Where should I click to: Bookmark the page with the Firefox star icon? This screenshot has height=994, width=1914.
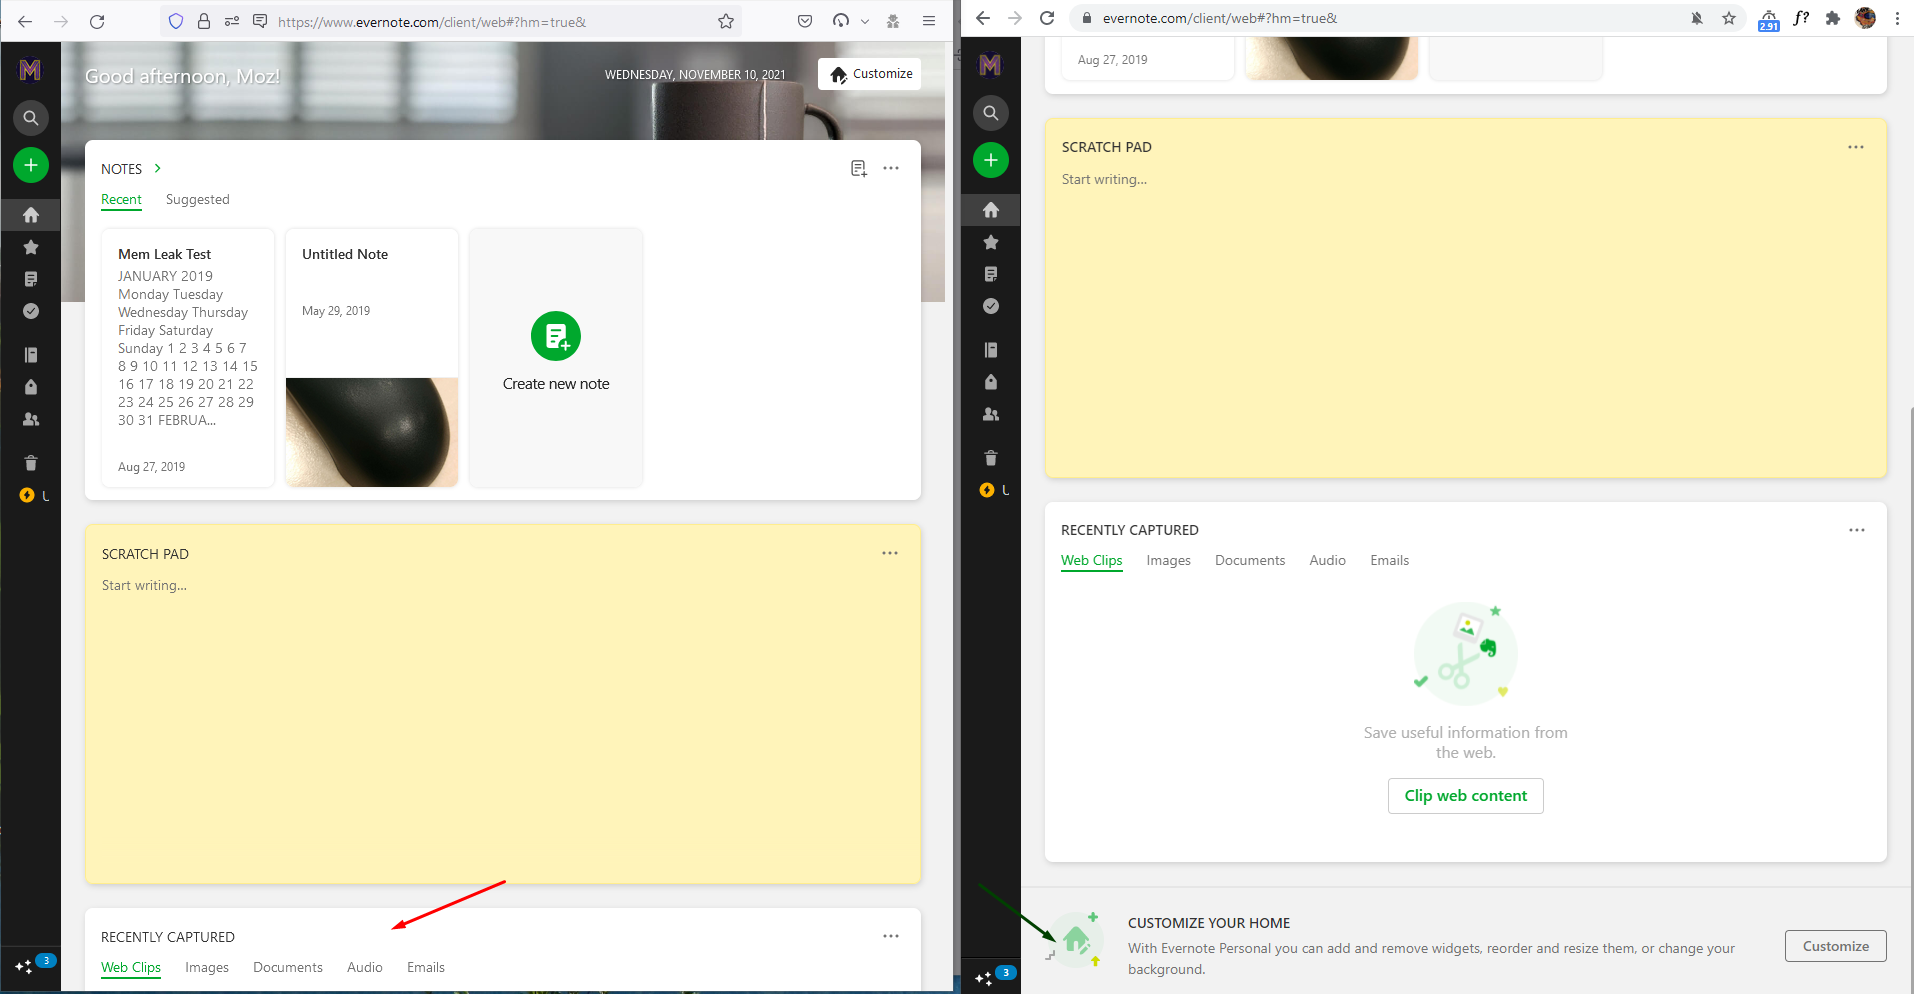tap(726, 21)
